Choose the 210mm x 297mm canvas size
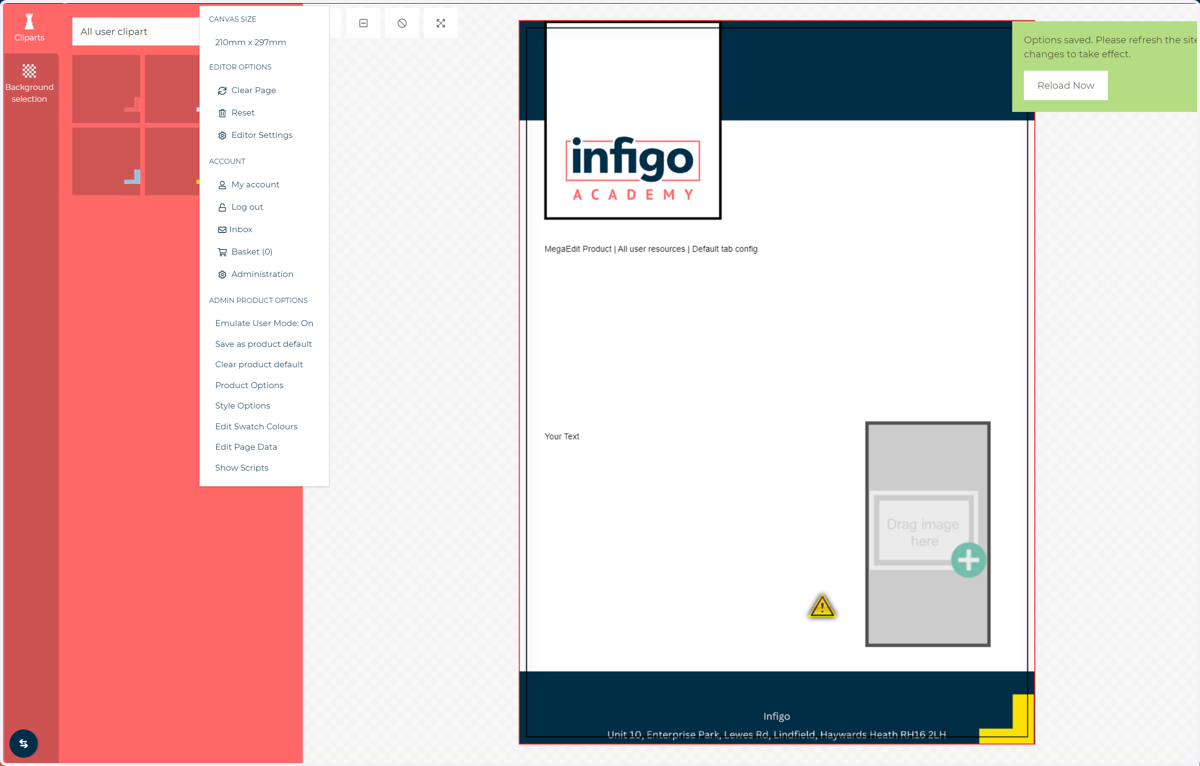The height and width of the screenshot is (766, 1200). 251,43
